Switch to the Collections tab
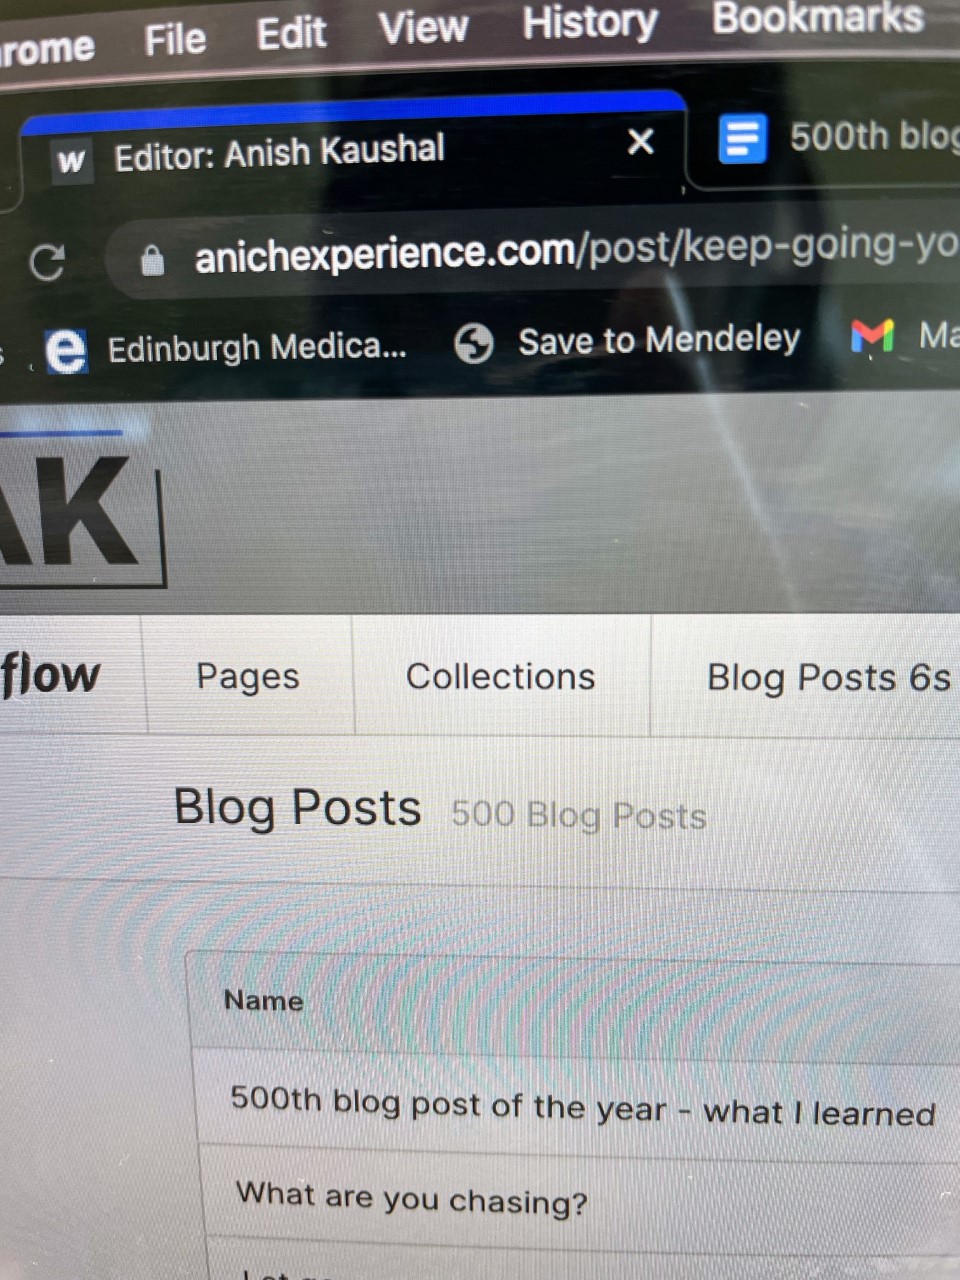The width and height of the screenshot is (960, 1280). point(501,677)
